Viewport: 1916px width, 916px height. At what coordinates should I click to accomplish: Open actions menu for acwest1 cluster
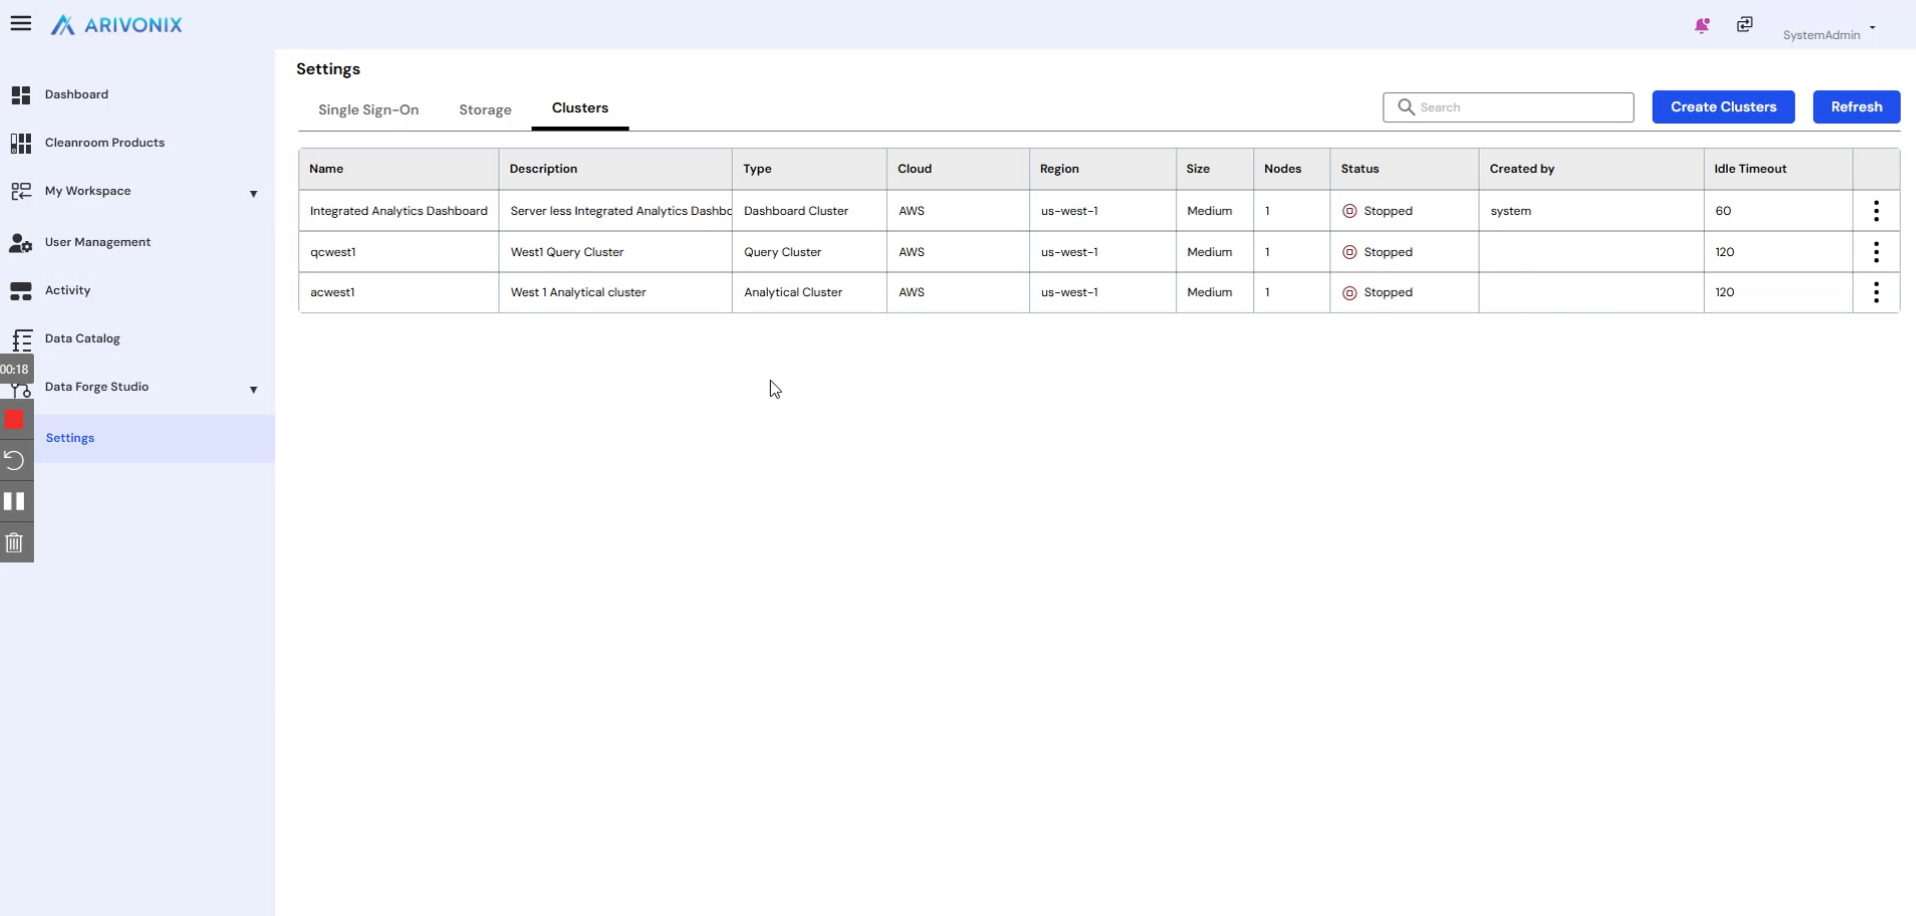tap(1875, 292)
